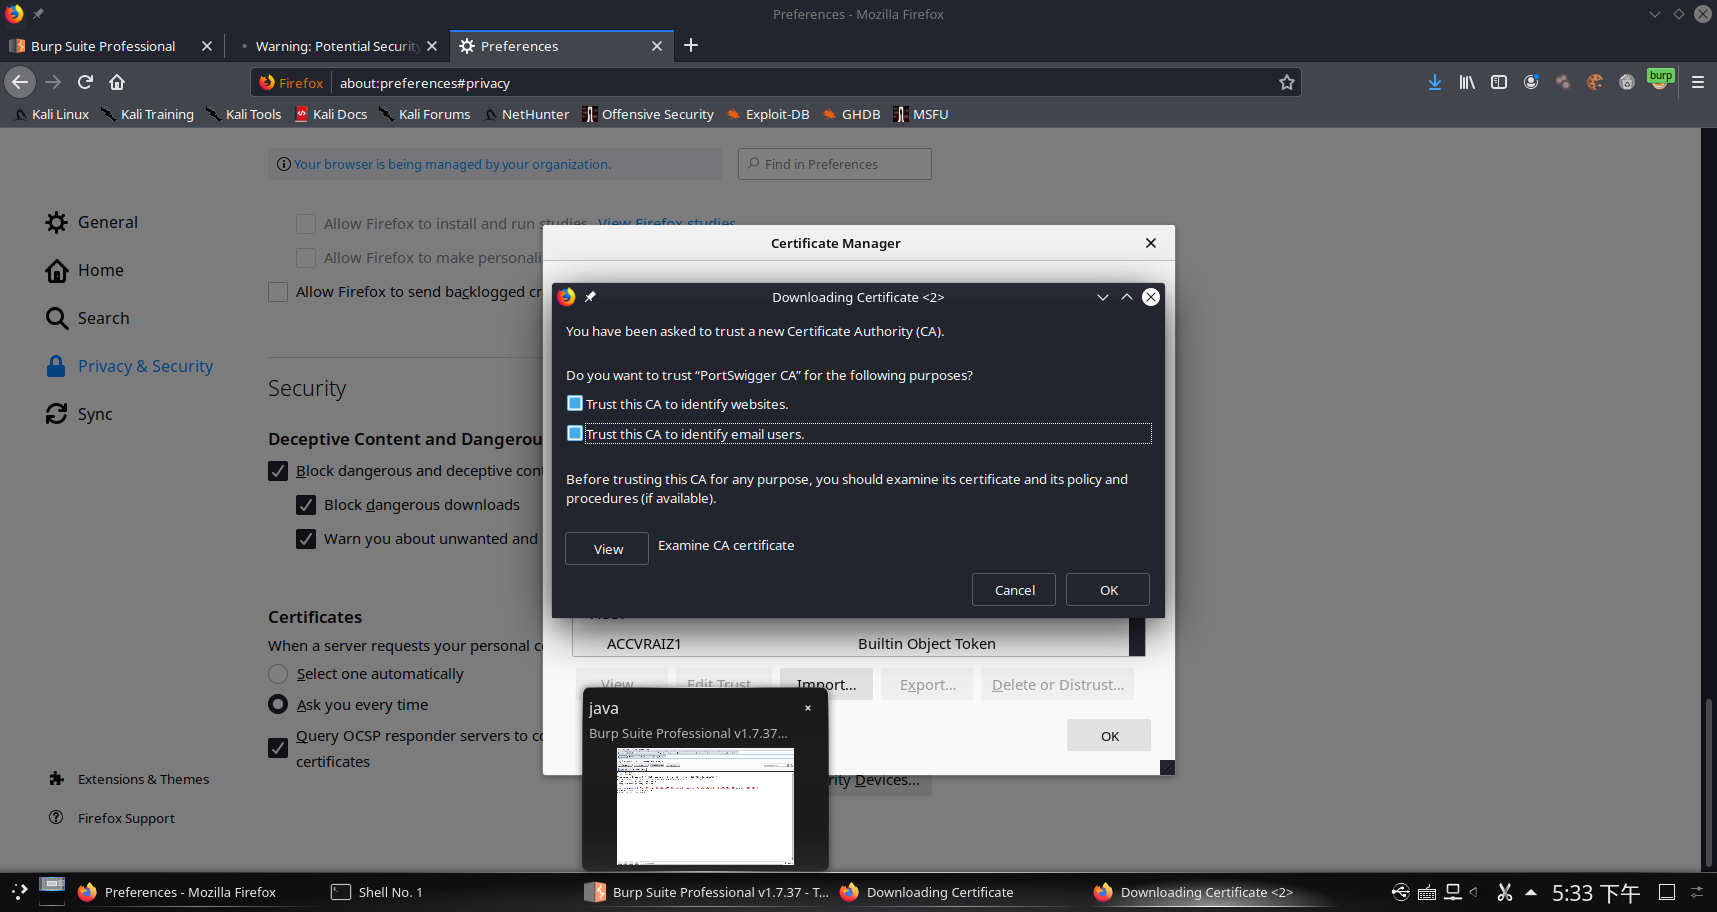
Task: Select the Ask you every time radio button
Action: pos(278,704)
